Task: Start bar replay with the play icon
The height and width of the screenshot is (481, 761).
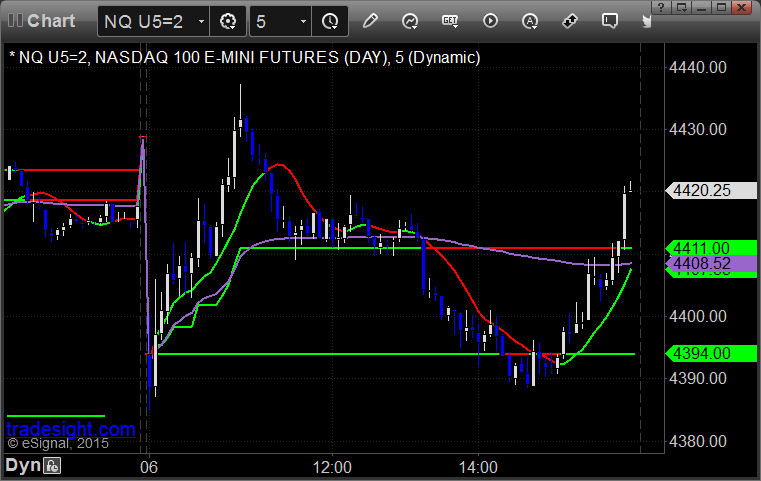Action: tap(490, 21)
